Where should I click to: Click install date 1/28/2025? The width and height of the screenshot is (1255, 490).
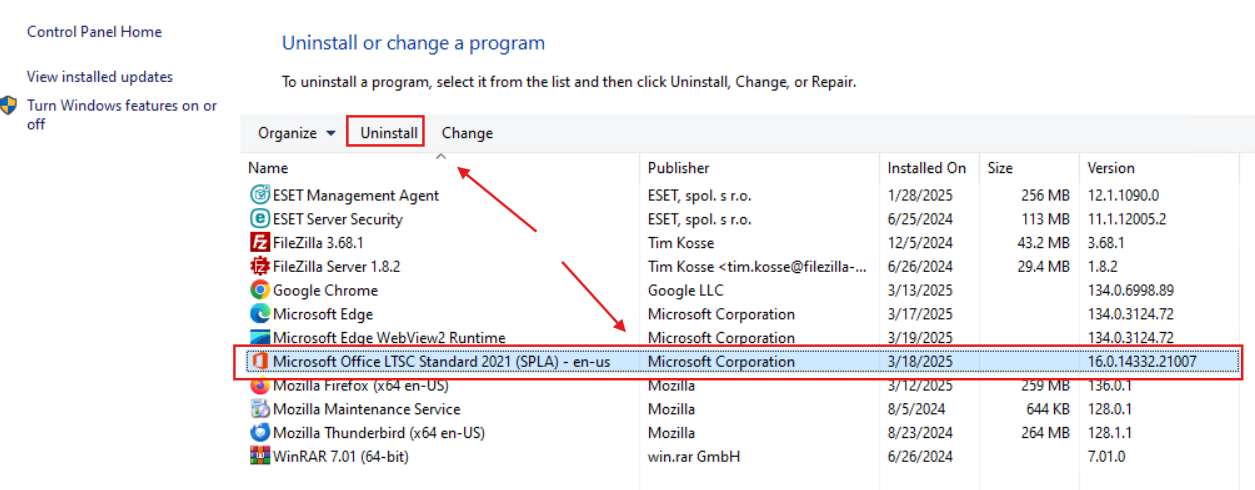920,195
